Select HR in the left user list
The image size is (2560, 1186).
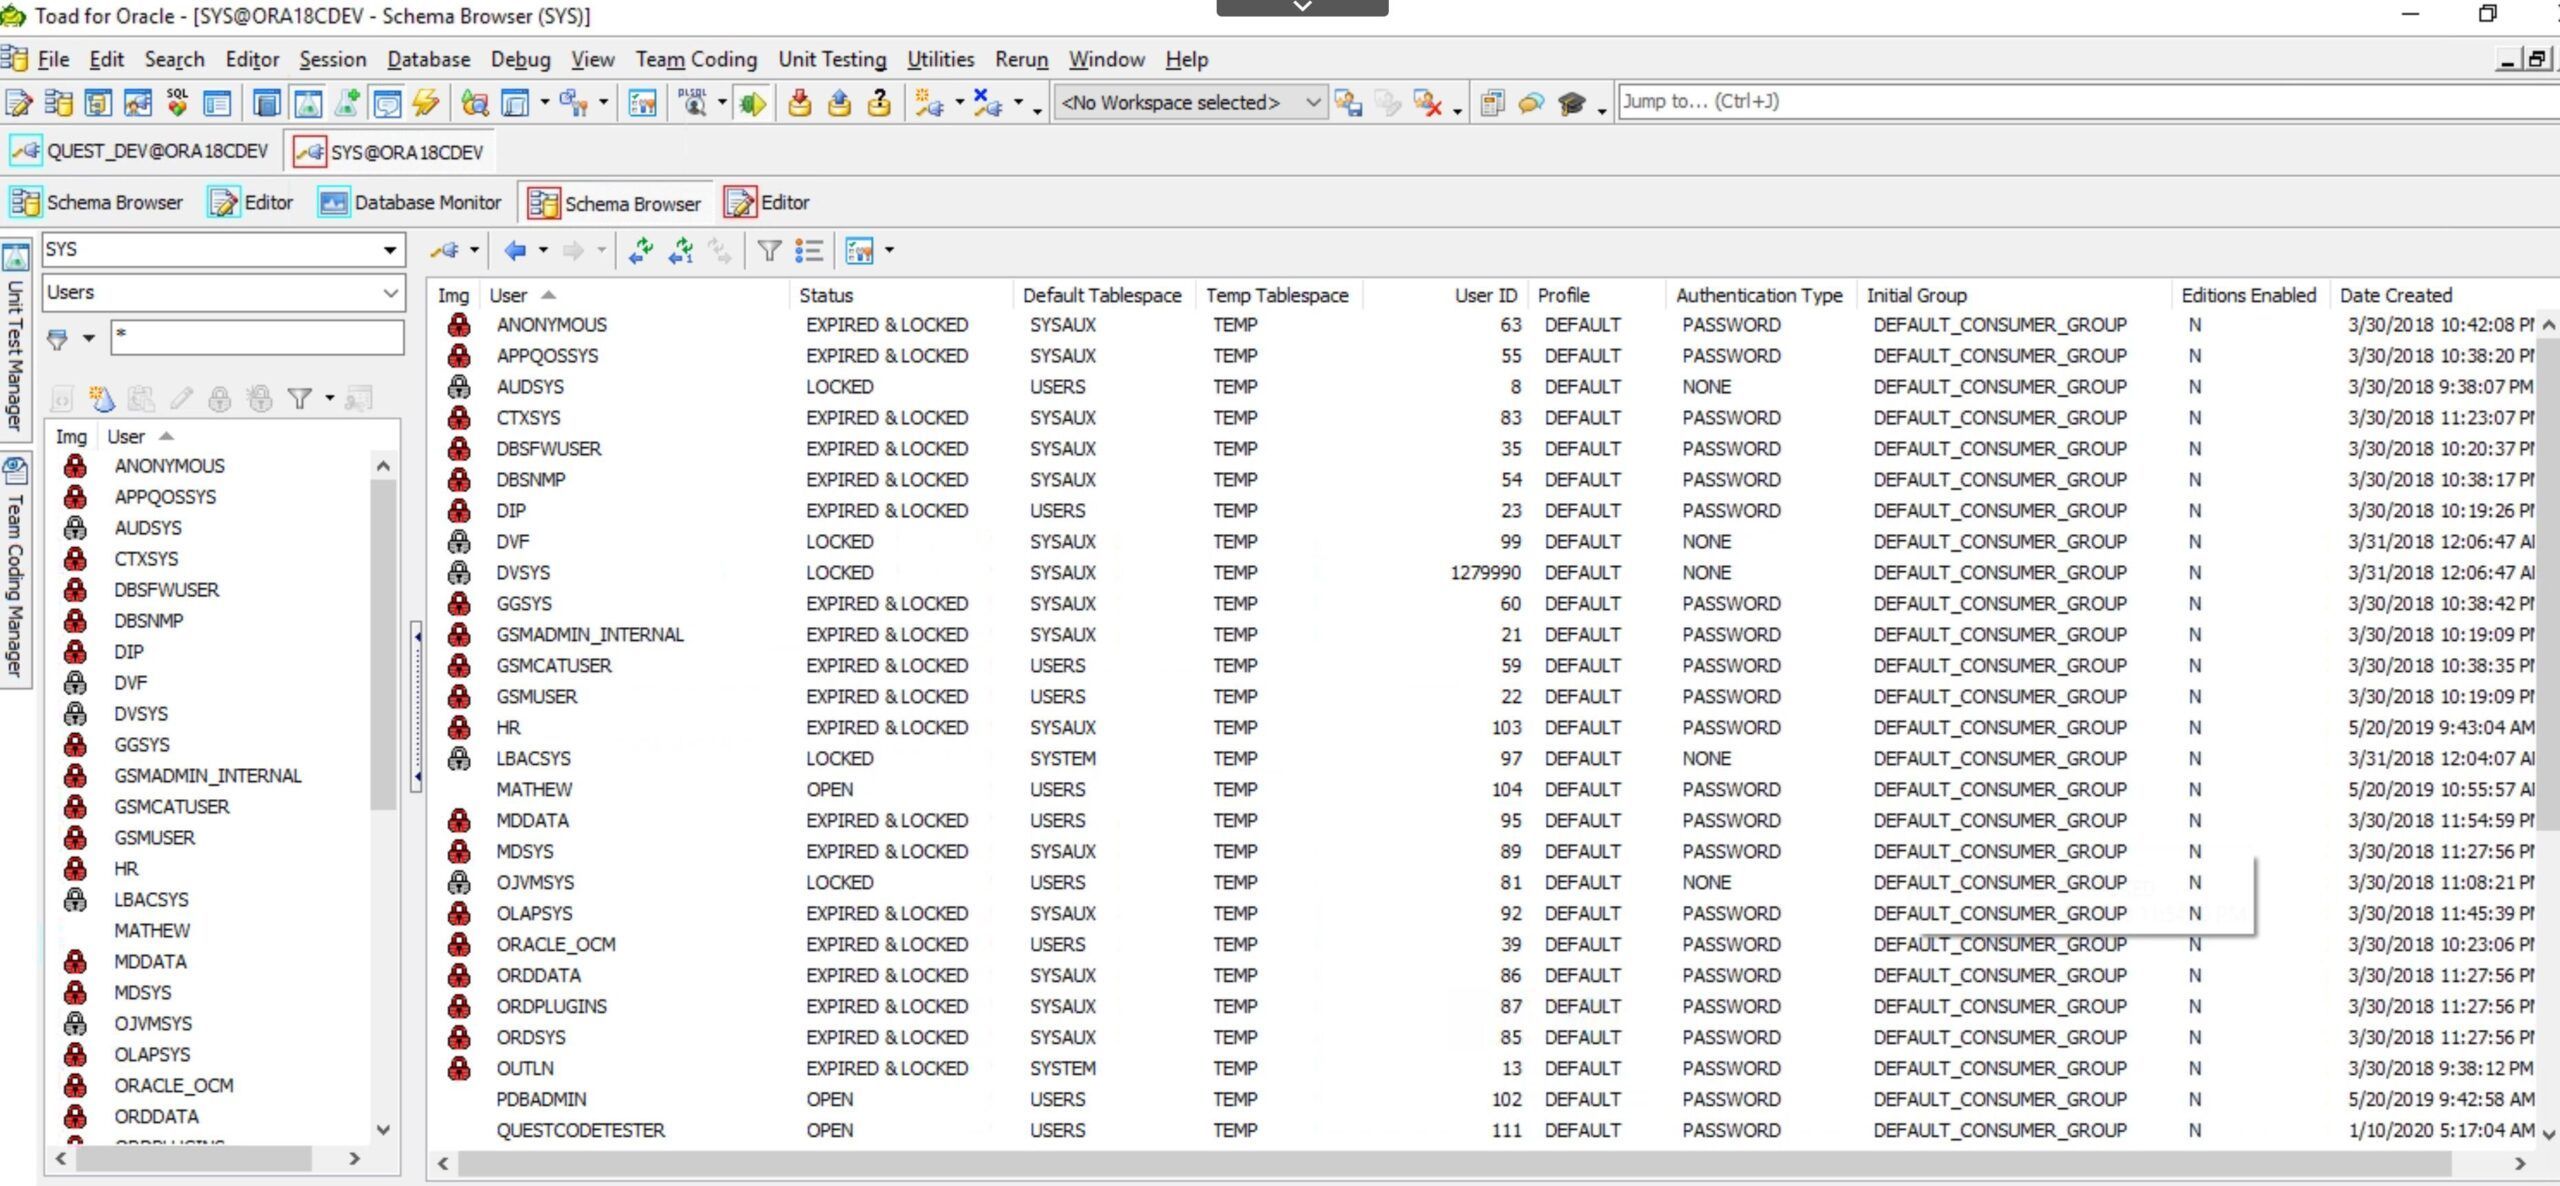pos(126,869)
